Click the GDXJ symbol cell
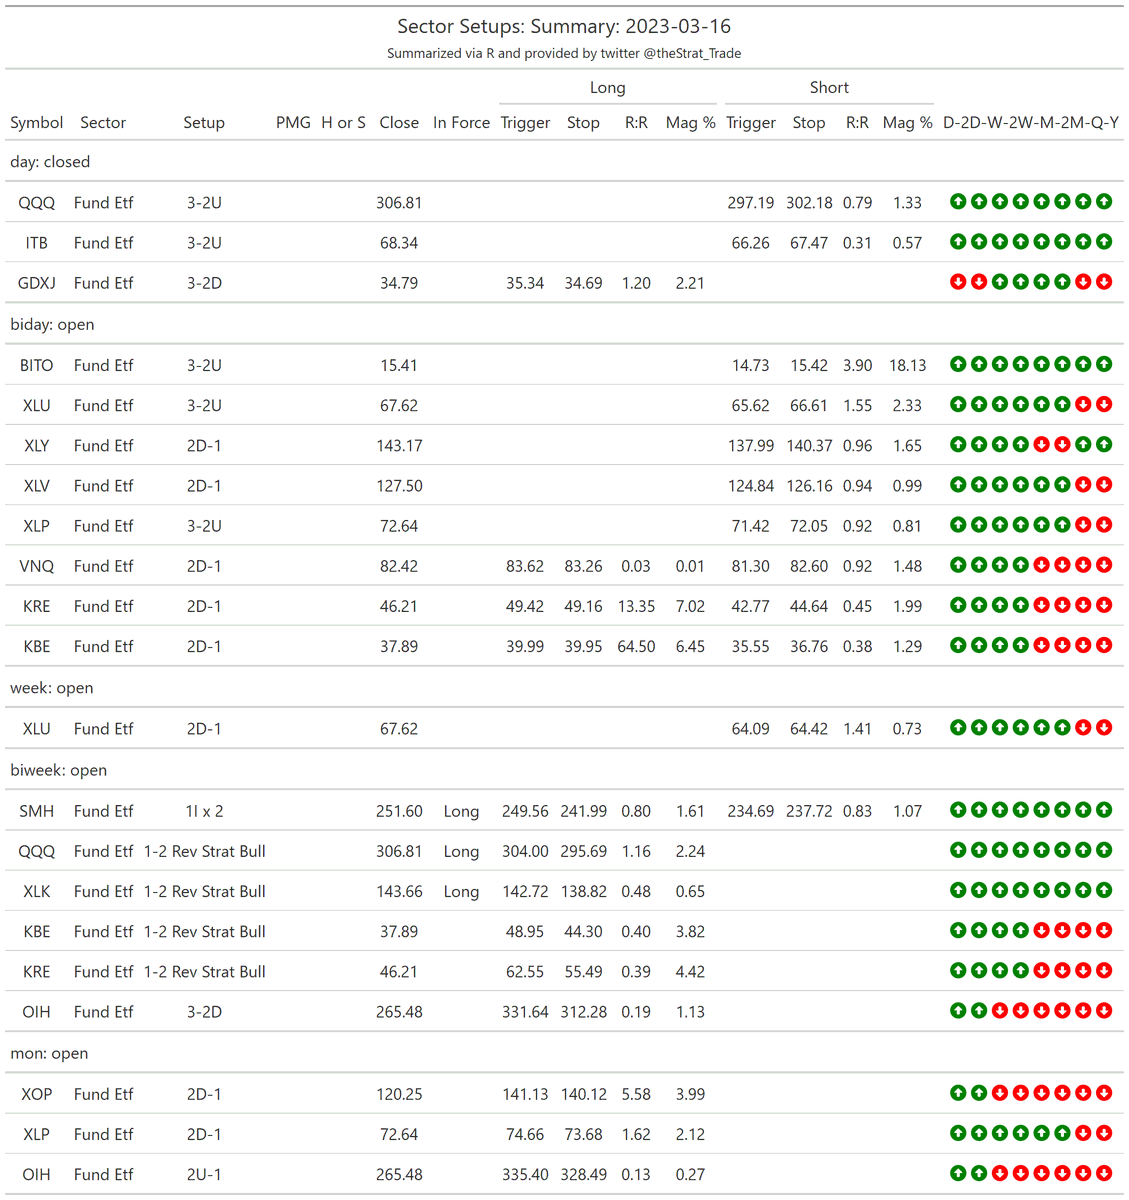Viewport: 1129px width, 1200px height. coord(37,283)
